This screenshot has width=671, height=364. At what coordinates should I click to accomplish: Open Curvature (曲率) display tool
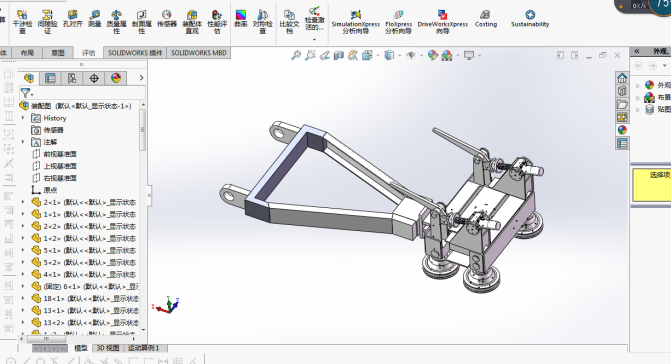241,19
